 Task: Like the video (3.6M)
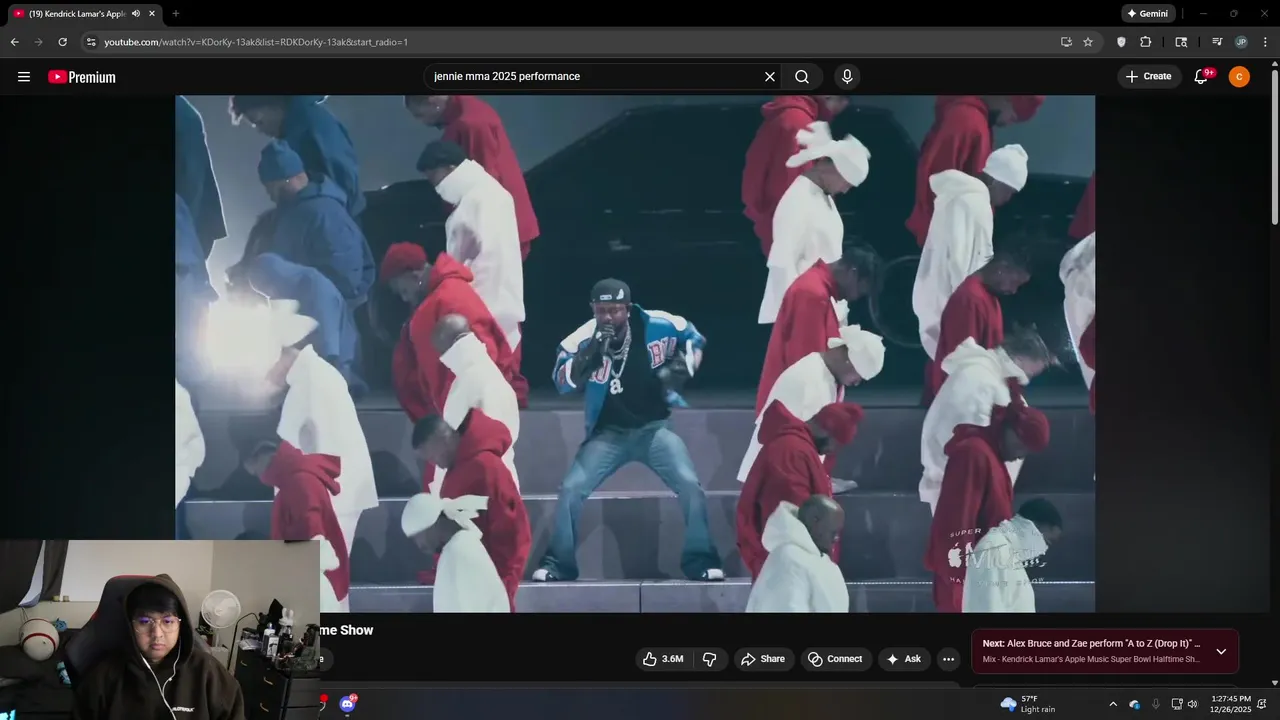(x=663, y=659)
